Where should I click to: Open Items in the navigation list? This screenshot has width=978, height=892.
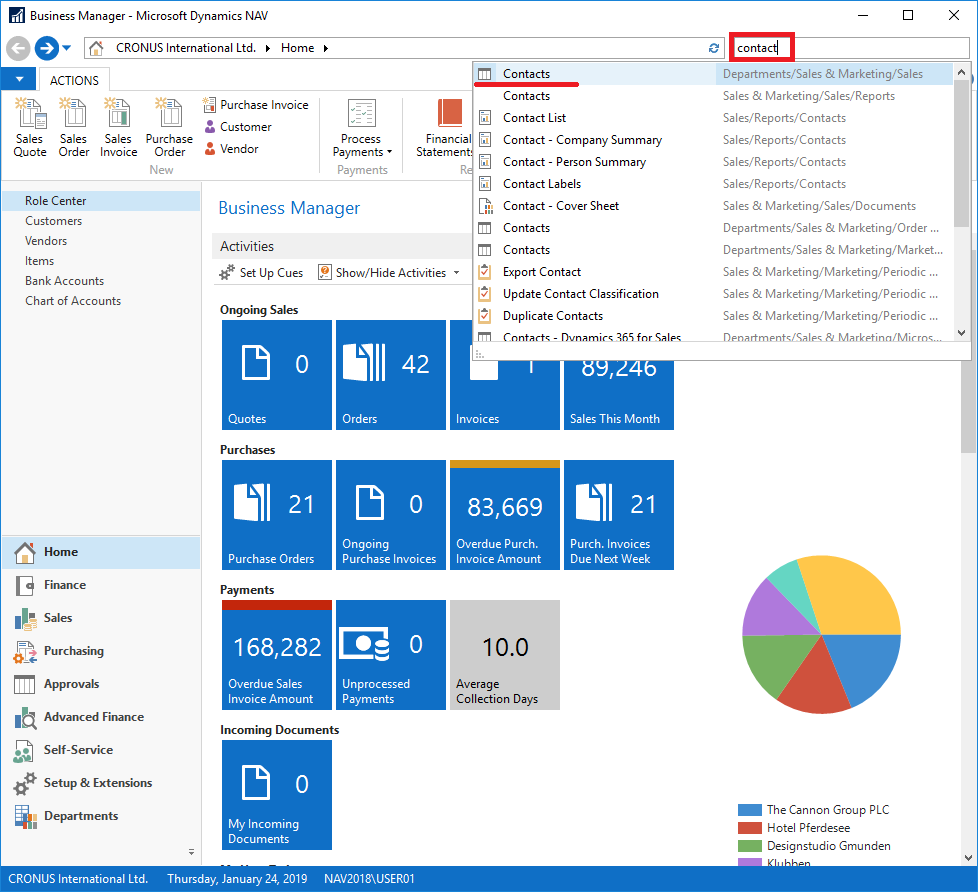(101, 261)
